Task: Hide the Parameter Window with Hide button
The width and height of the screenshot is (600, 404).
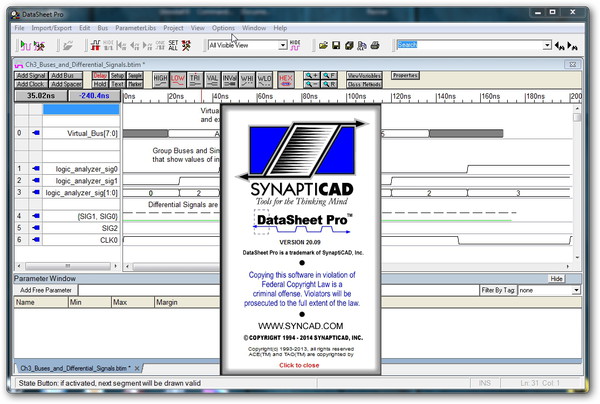Action: tap(556, 279)
